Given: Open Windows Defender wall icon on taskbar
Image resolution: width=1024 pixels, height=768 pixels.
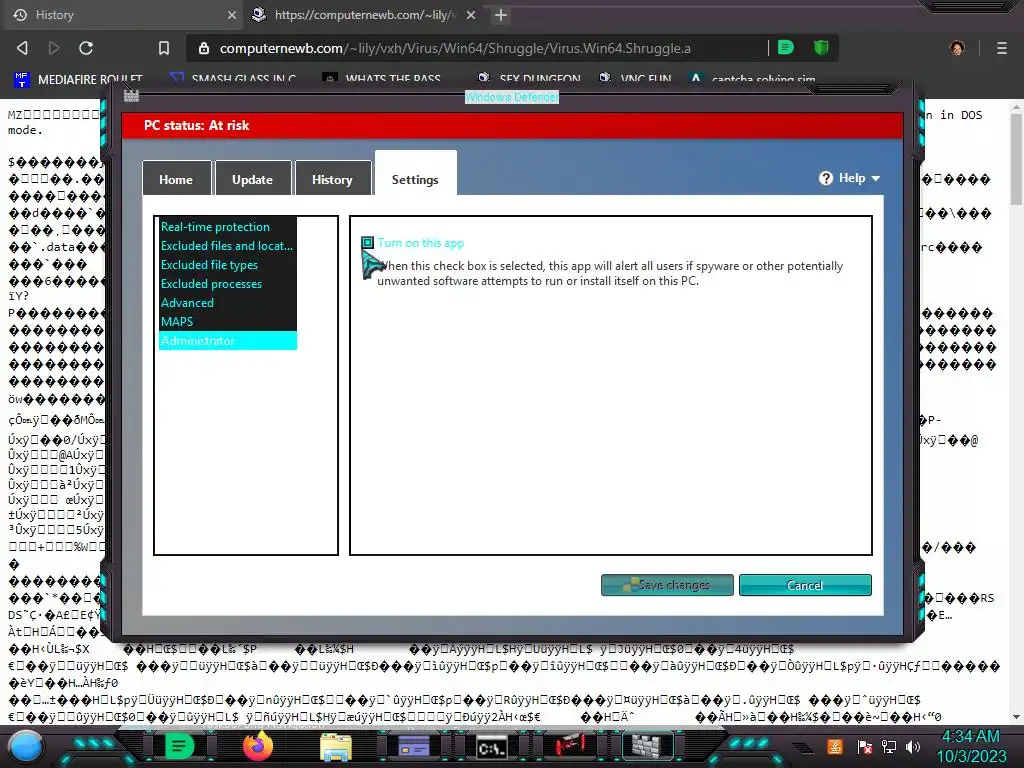Looking at the screenshot, I should point(647,745).
